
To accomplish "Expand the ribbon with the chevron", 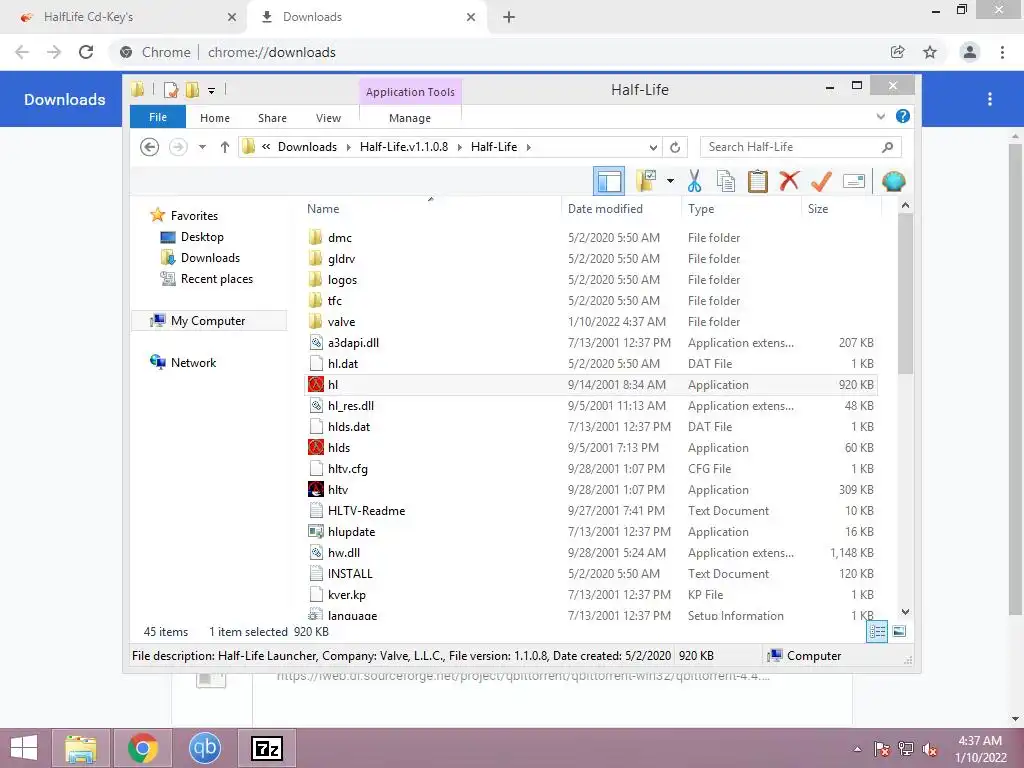I will (880, 117).
